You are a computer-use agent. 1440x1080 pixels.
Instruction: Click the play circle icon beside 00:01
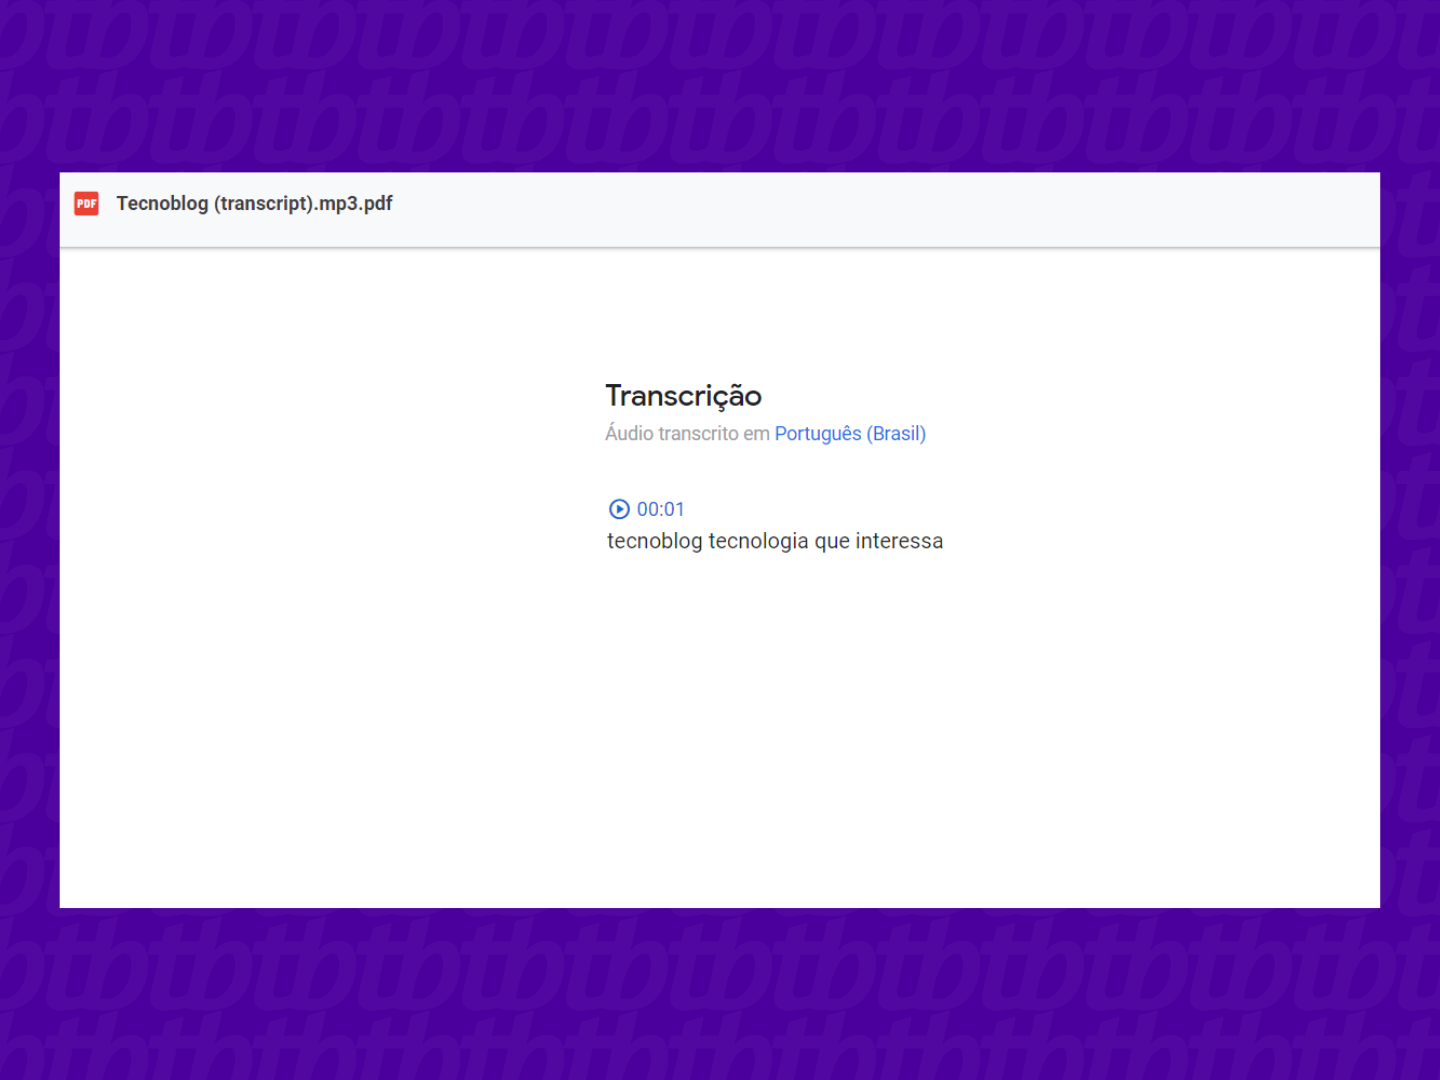619,509
